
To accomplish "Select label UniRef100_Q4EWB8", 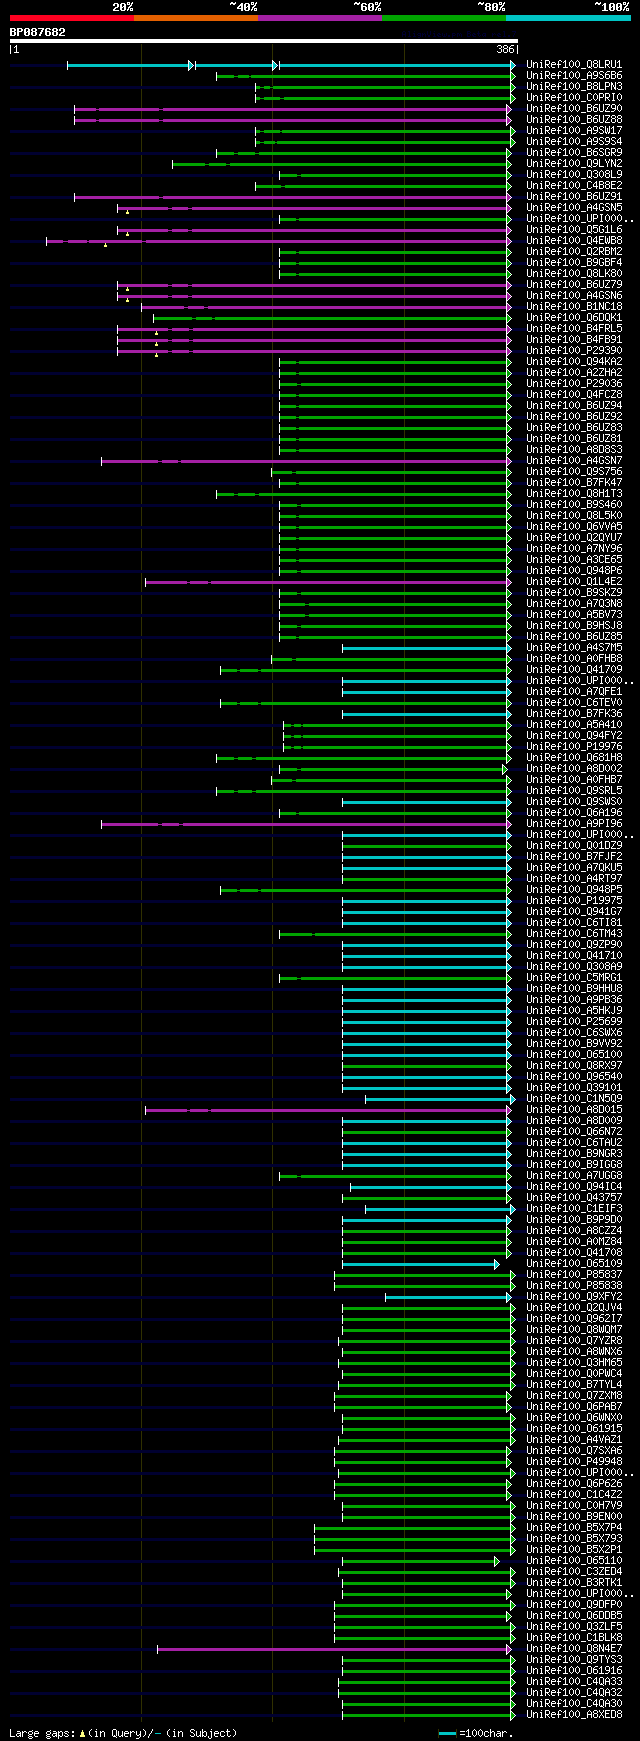I will coord(574,241).
